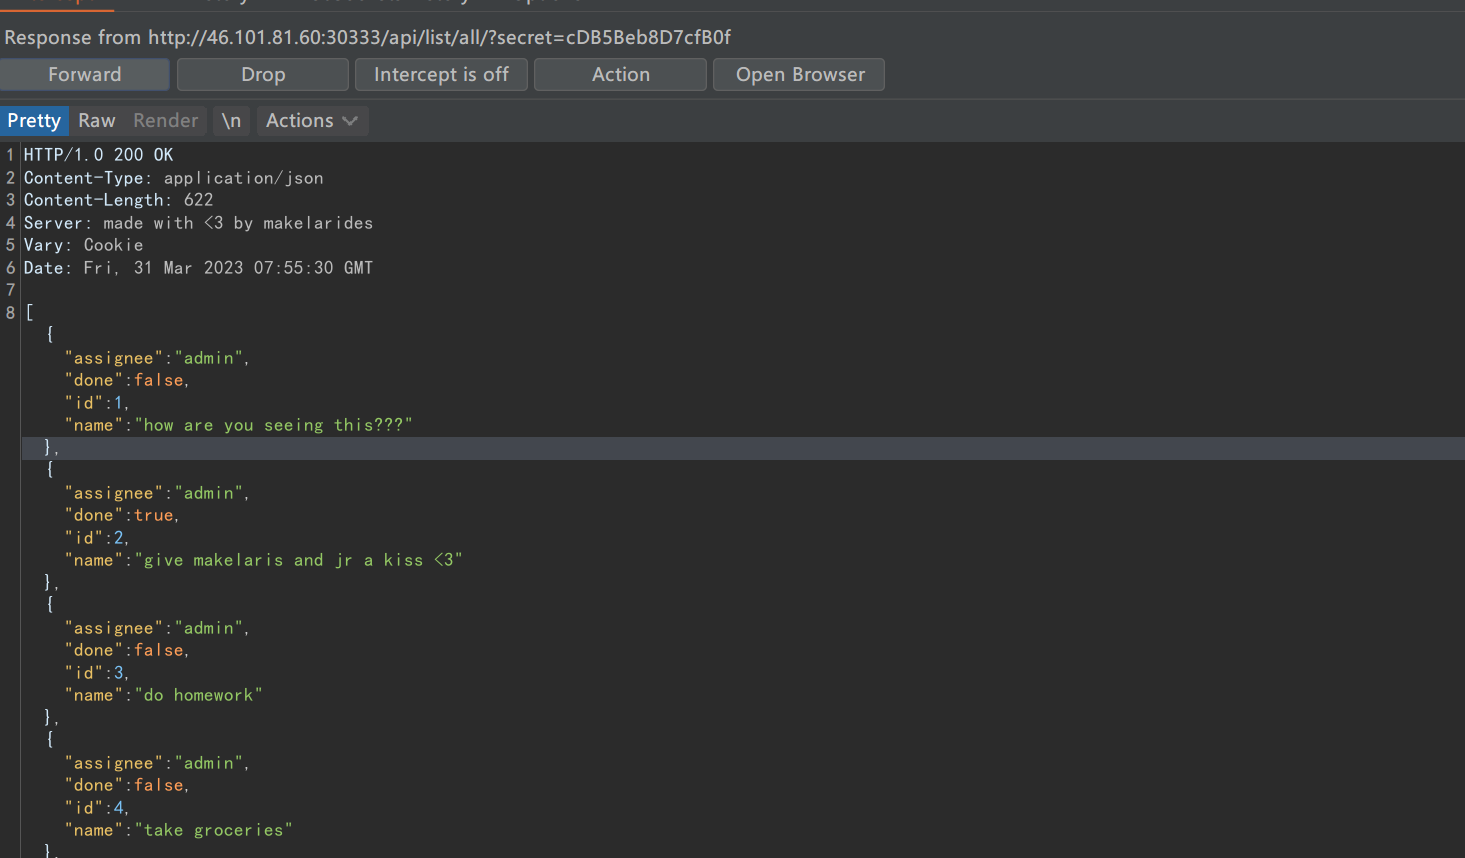Click "how are you seeing this???" value
Image resolution: width=1465 pixels, height=858 pixels.
point(273,425)
